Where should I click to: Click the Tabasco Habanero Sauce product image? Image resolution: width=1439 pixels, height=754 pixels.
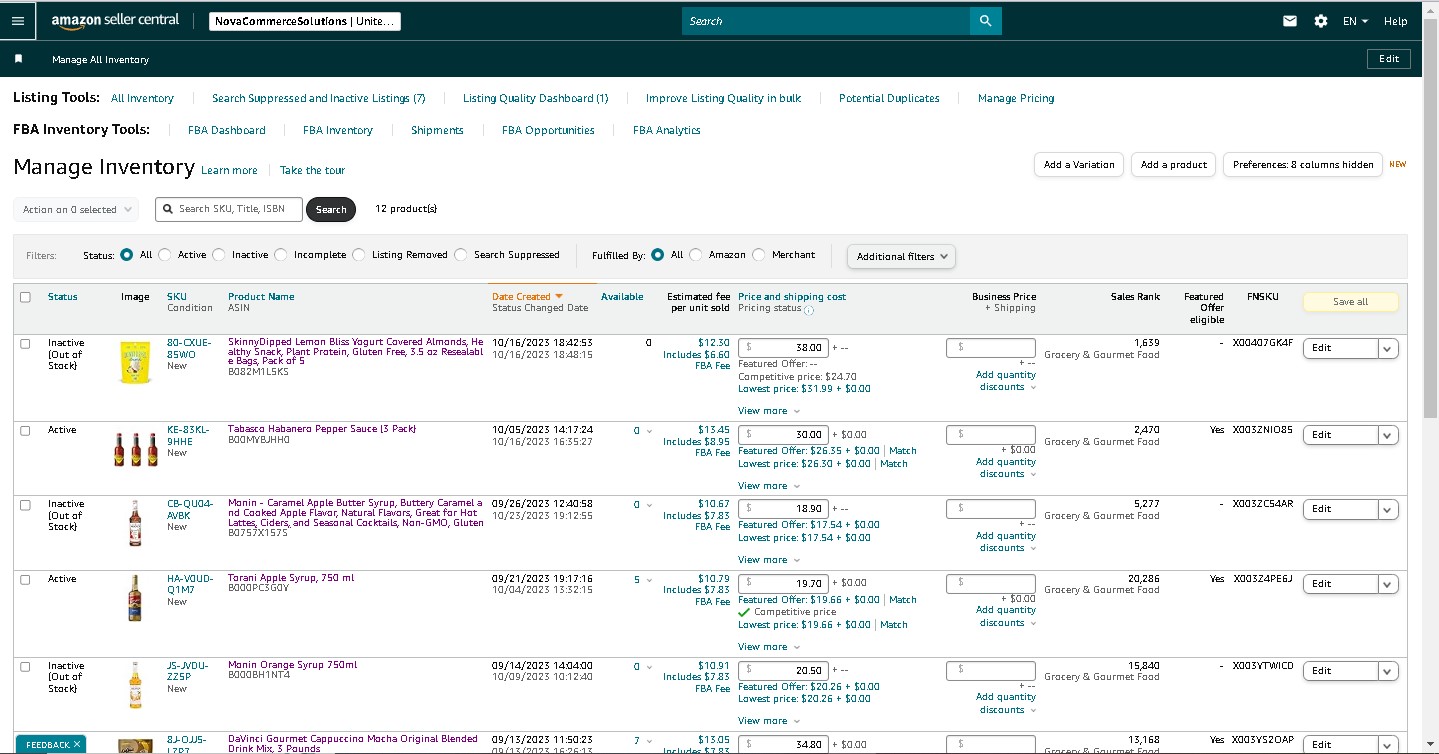135,449
